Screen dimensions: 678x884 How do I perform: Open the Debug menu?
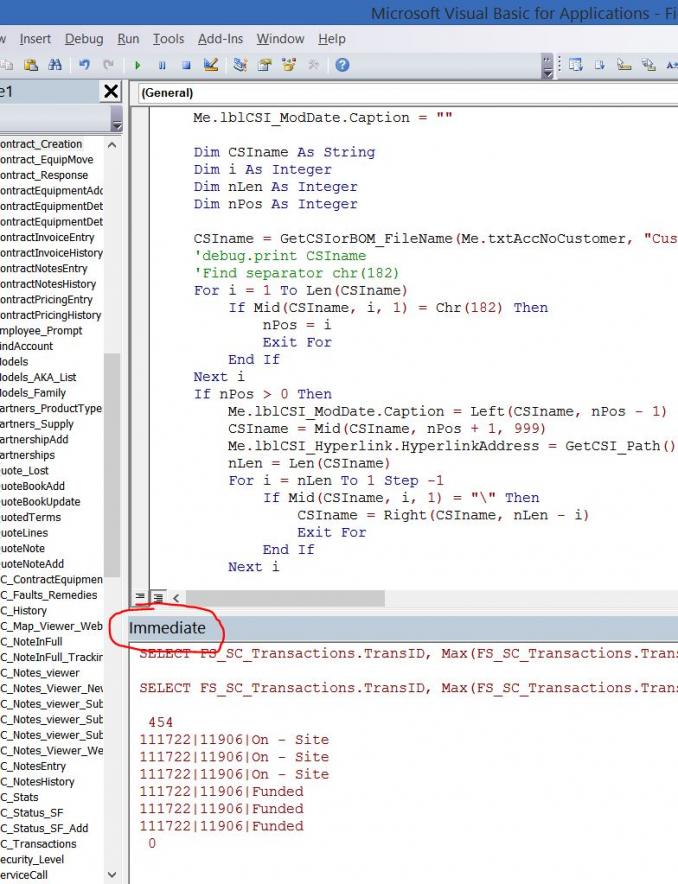pos(84,39)
